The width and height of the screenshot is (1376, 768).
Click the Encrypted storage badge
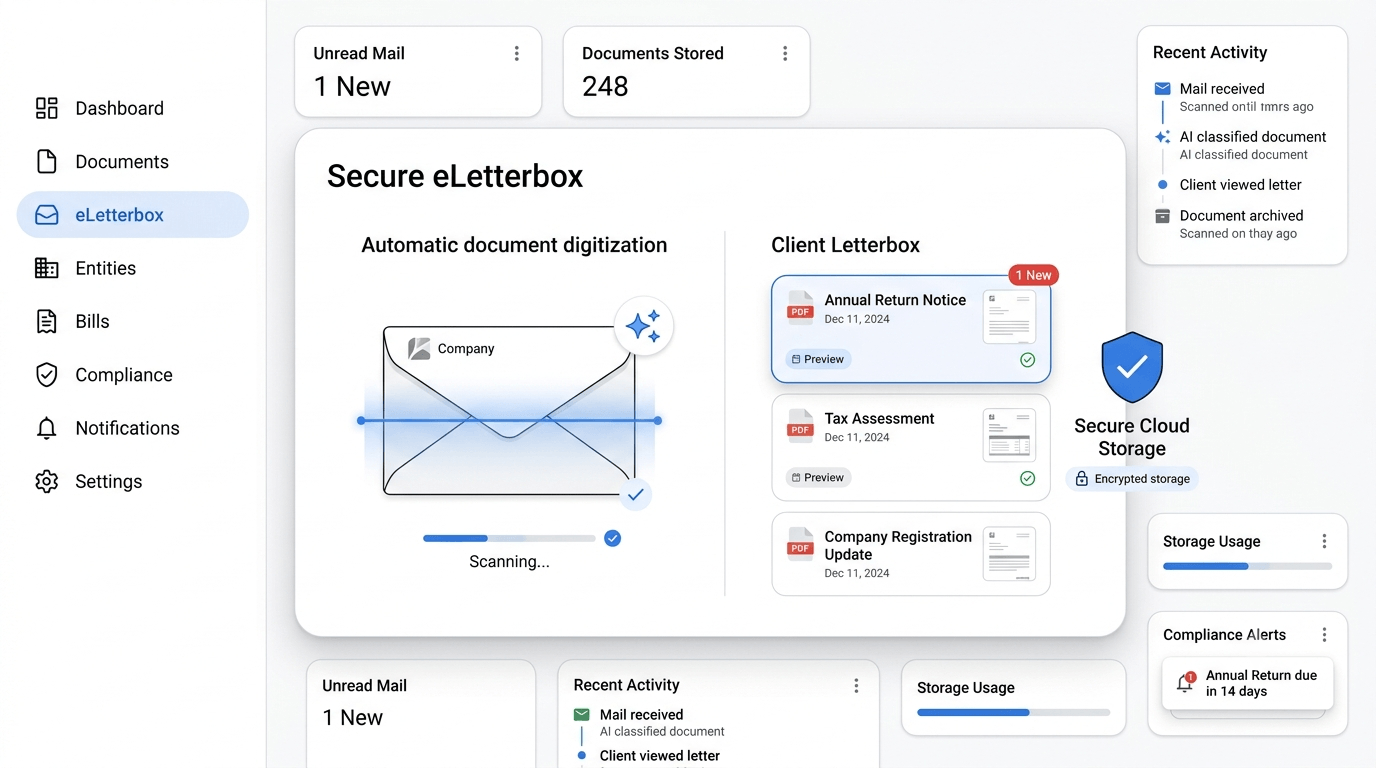tap(1132, 479)
